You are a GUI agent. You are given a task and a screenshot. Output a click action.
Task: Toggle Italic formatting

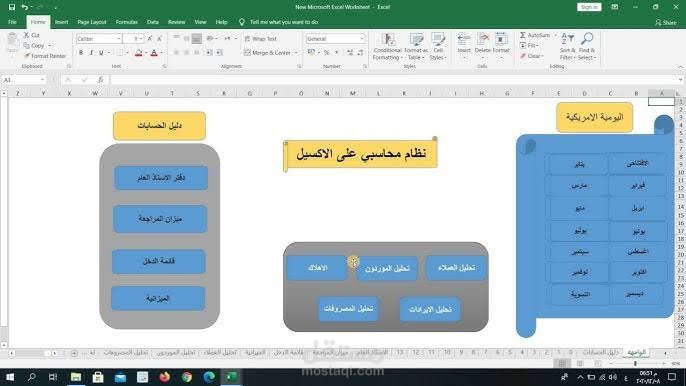pos(91,53)
